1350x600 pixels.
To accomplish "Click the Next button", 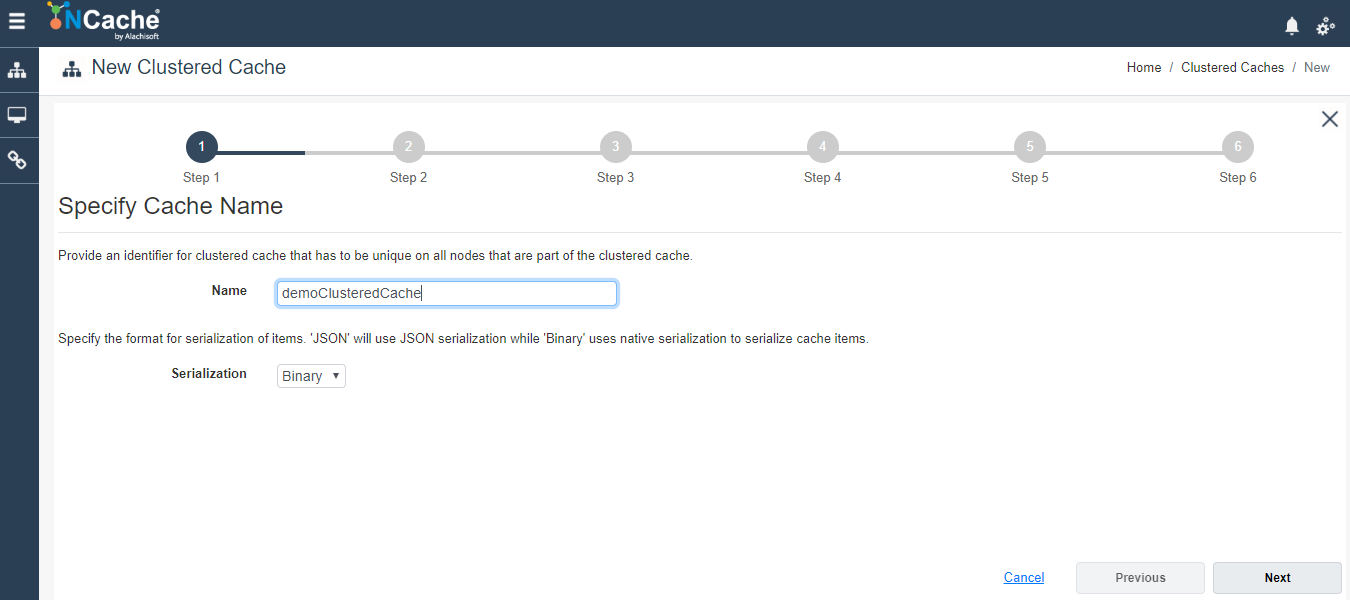I will (x=1277, y=578).
